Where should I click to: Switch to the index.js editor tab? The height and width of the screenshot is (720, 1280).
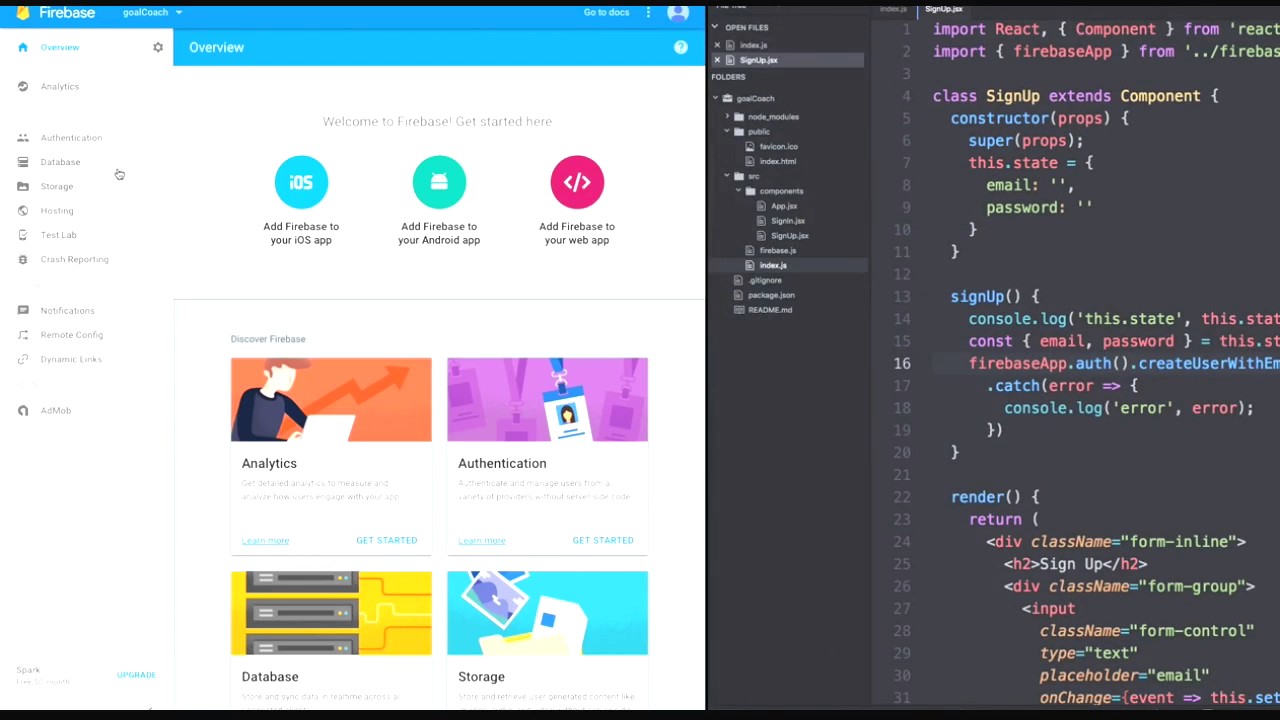(x=893, y=9)
